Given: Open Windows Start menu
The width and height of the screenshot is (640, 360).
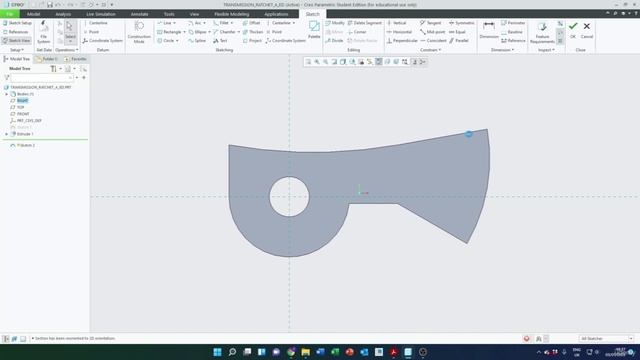Looking at the screenshot, I should pos(217,352).
